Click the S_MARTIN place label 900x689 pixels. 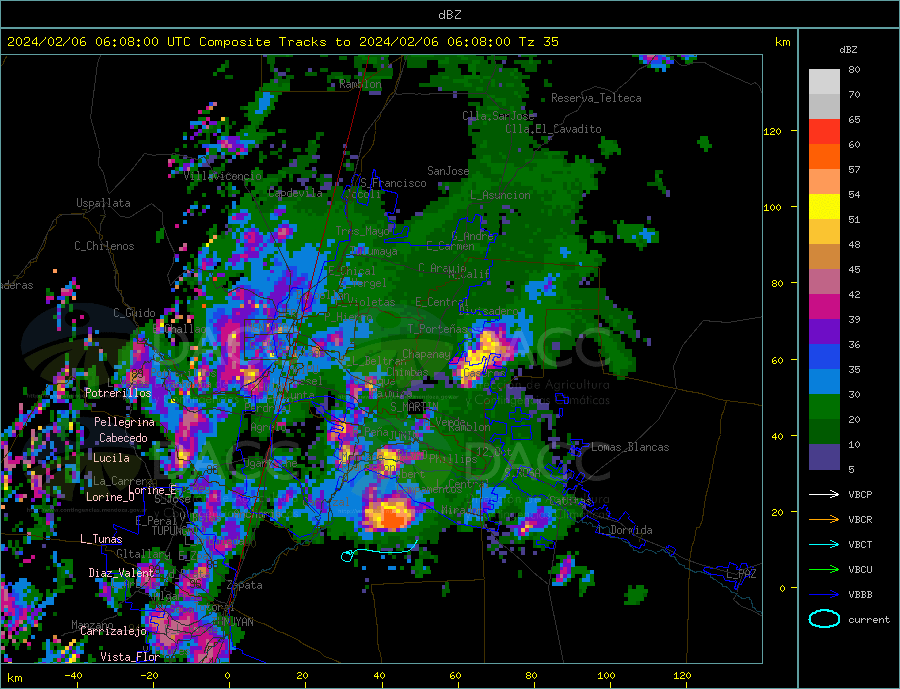click(414, 407)
